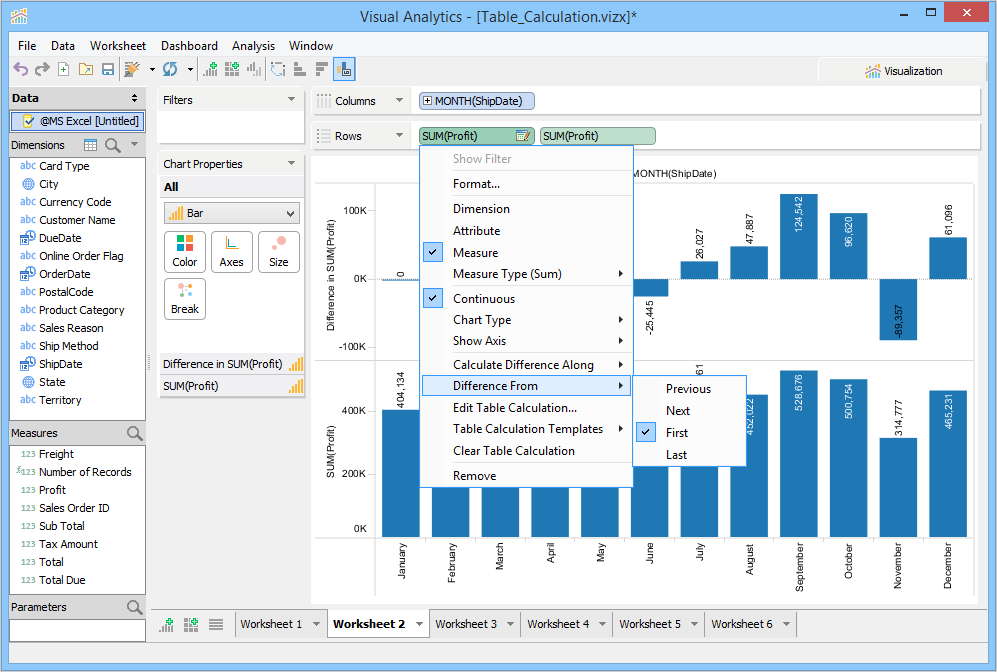Search parameters with the magnifier icon

click(134, 607)
